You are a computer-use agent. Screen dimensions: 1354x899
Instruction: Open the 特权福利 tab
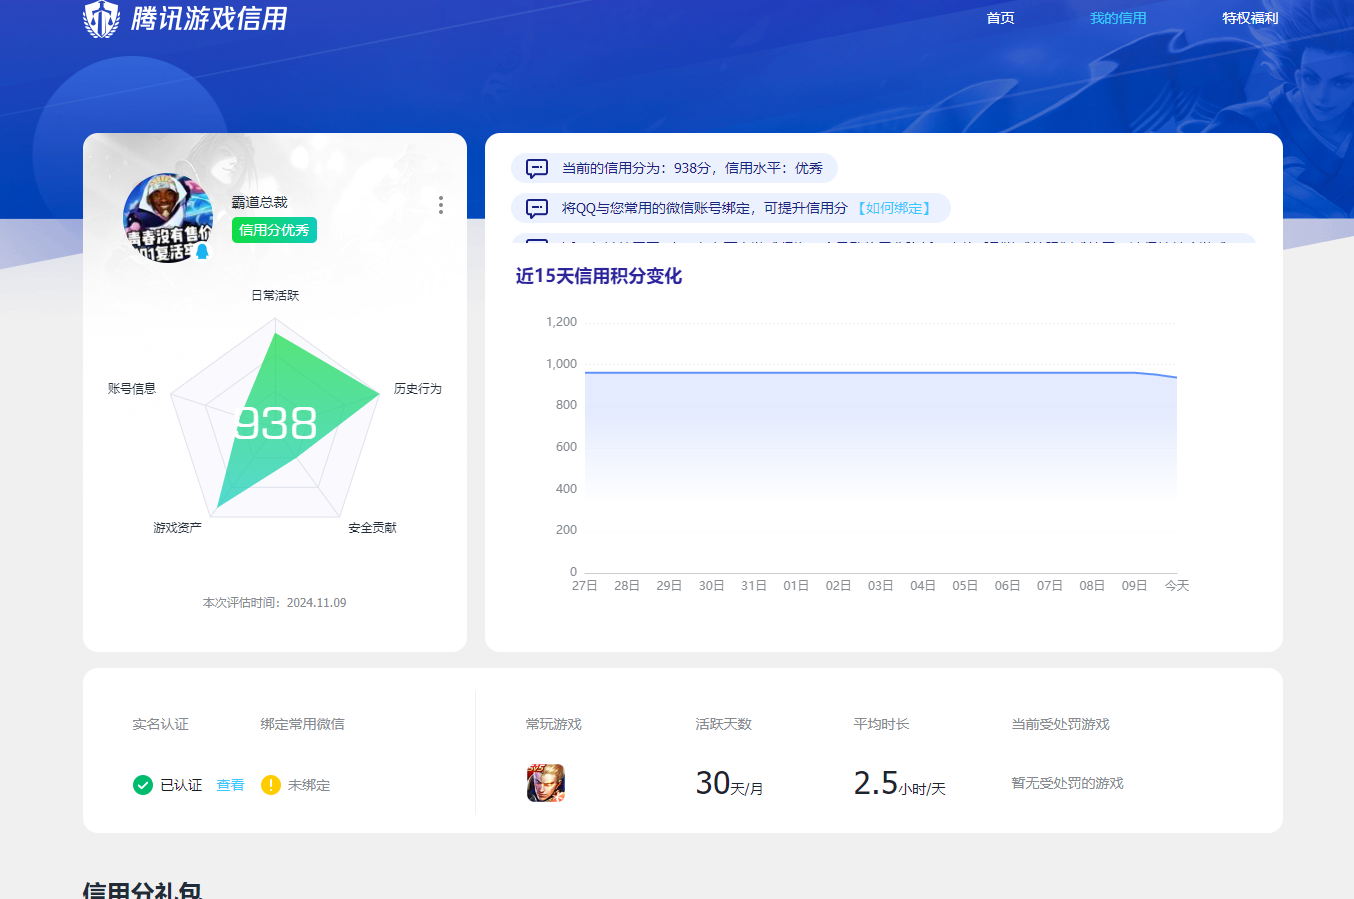tap(1250, 18)
